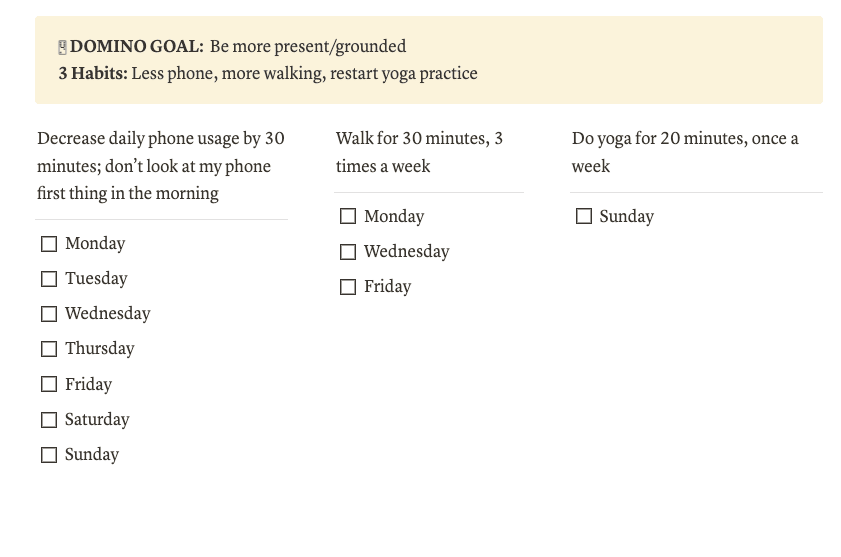Check Tuesday under phone usage habit

[x=49, y=279]
